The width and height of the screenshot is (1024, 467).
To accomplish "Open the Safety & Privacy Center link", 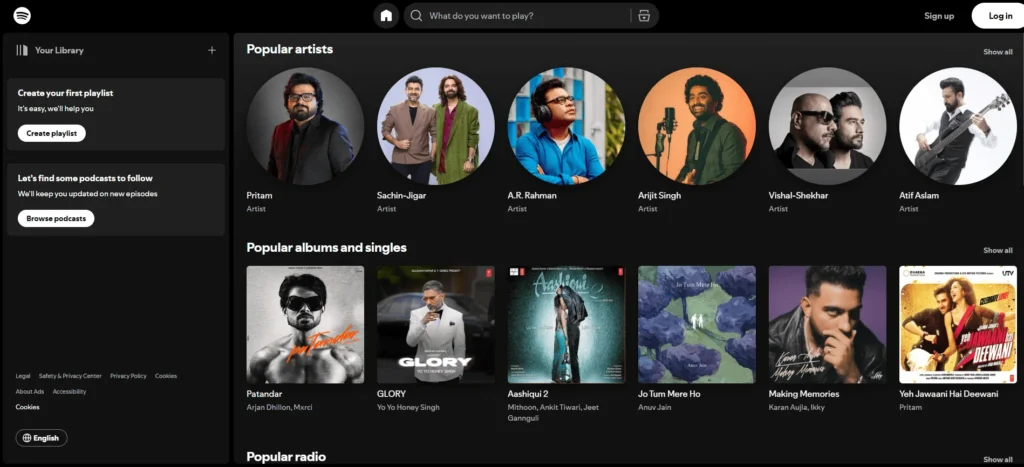I will click(70, 376).
